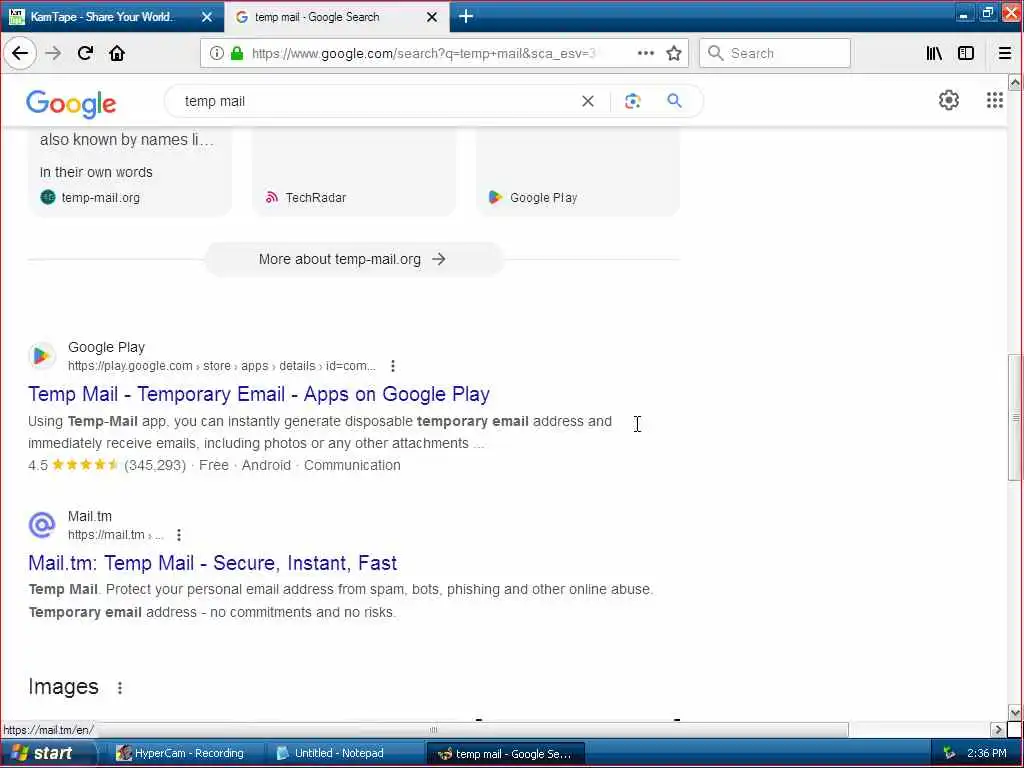
Task: Click the scroll down arrow
Action: 1015,712
